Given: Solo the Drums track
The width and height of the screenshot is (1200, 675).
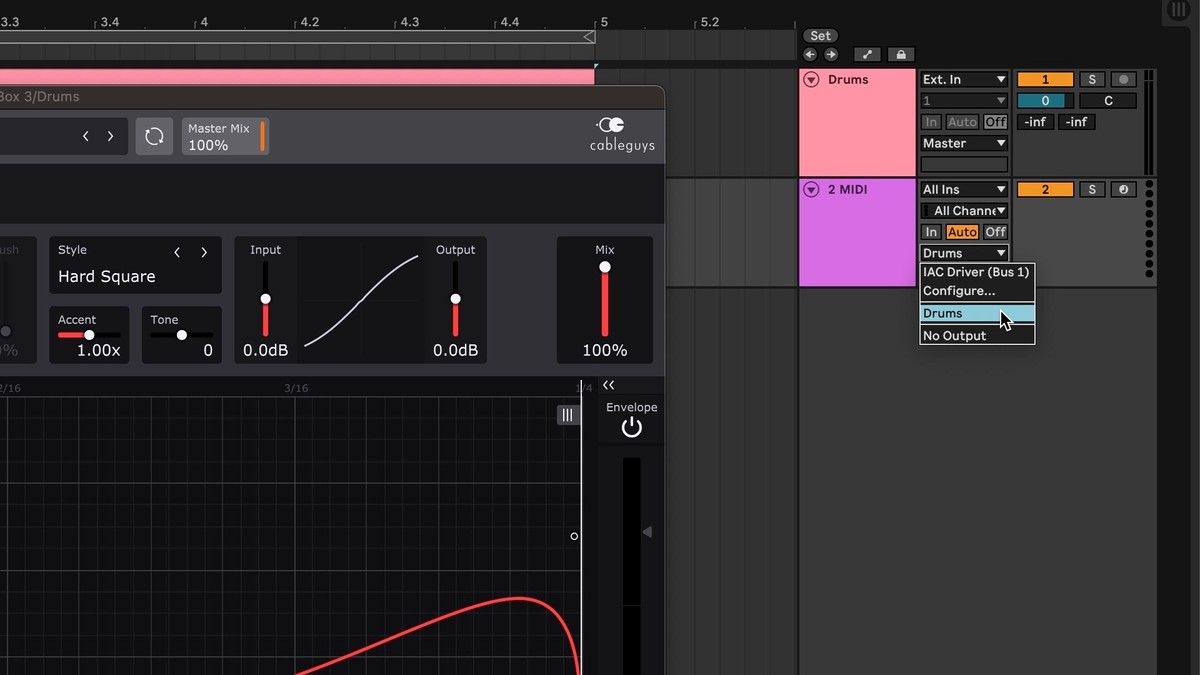Looking at the screenshot, I should tap(1092, 79).
